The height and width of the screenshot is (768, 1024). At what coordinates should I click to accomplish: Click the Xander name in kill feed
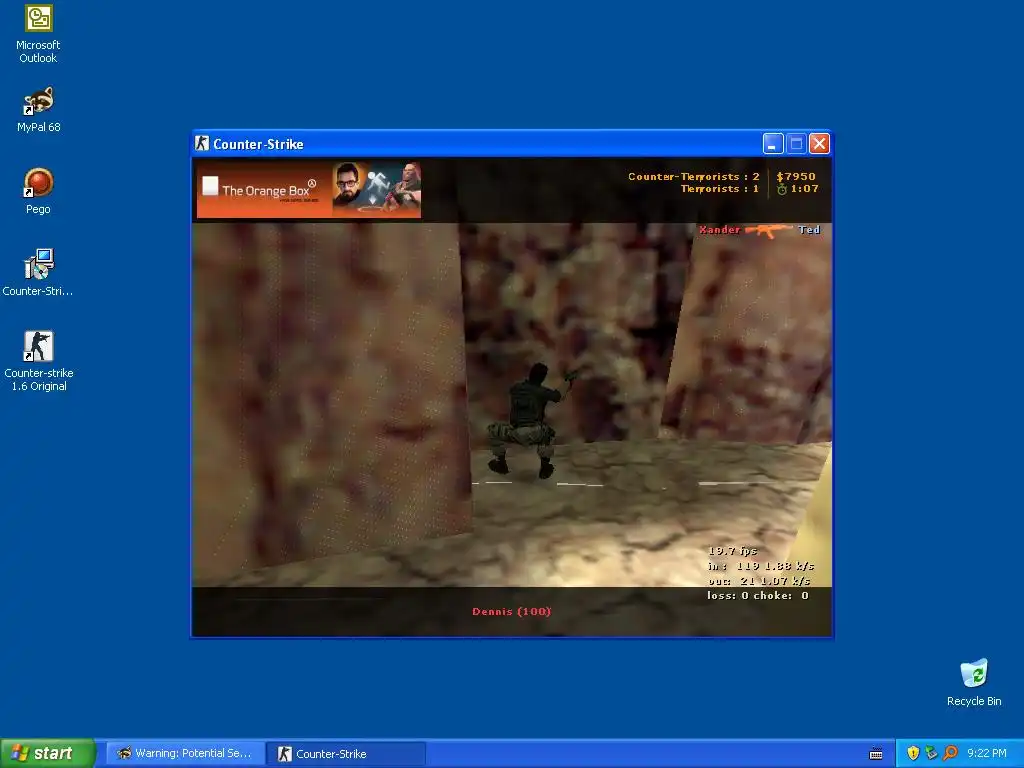(x=720, y=230)
